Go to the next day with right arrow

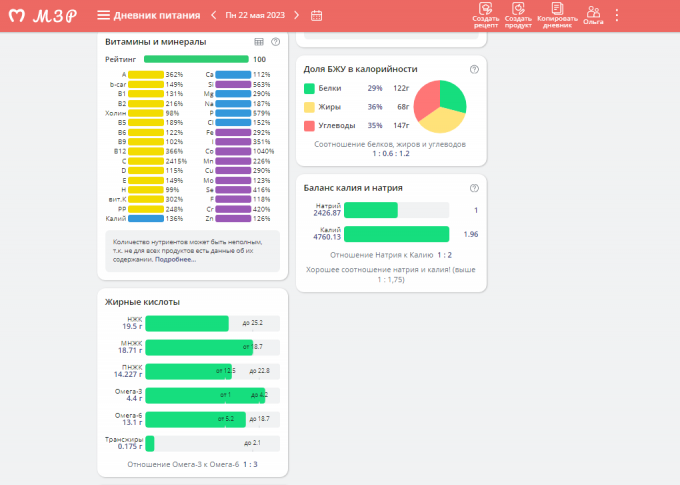pyautogui.click(x=299, y=15)
